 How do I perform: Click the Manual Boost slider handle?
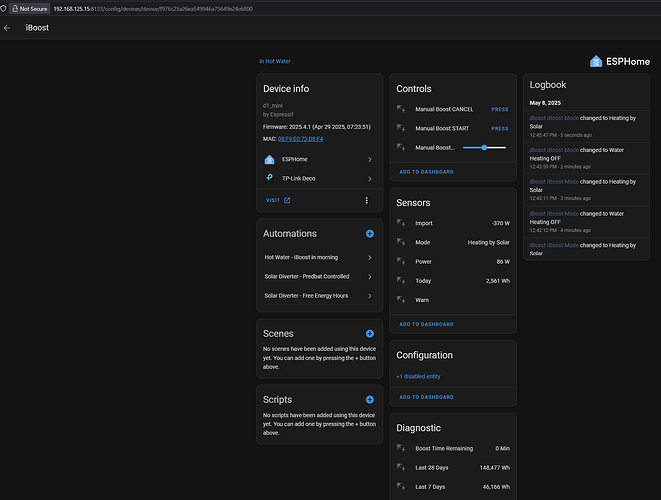(x=484, y=148)
